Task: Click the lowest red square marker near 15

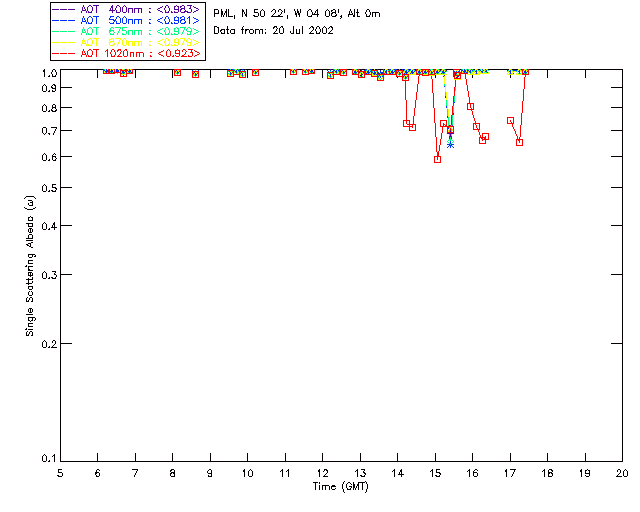Action: click(438, 159)
